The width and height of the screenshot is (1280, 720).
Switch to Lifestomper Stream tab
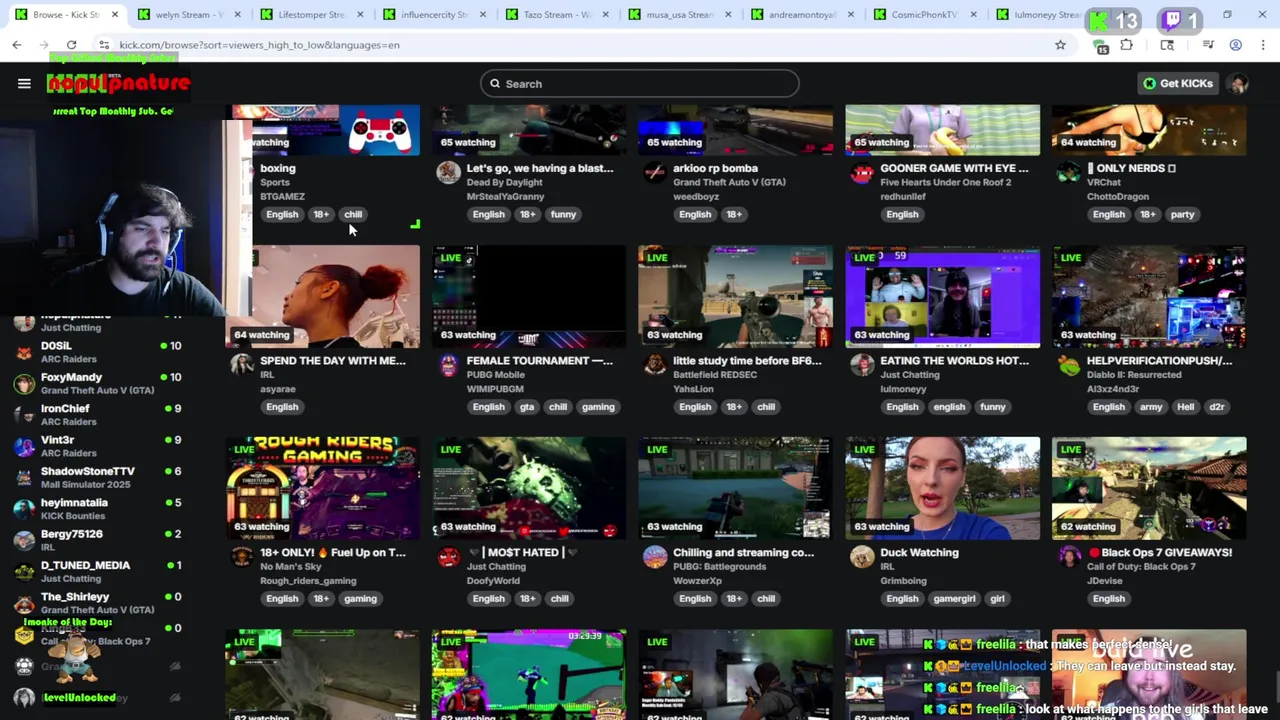pyautogui.click(x=312, y=15)
